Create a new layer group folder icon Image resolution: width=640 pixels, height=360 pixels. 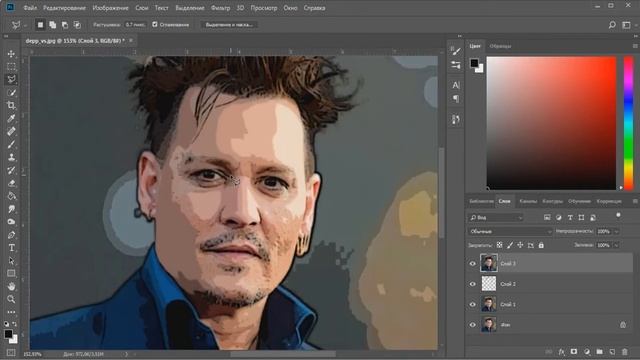pos(599,352)
